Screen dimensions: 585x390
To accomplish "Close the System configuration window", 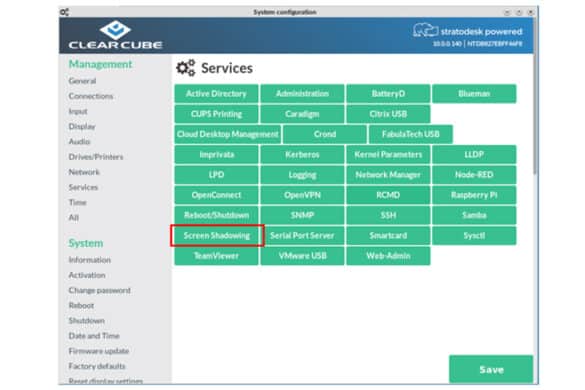I will tap(530, 12).
